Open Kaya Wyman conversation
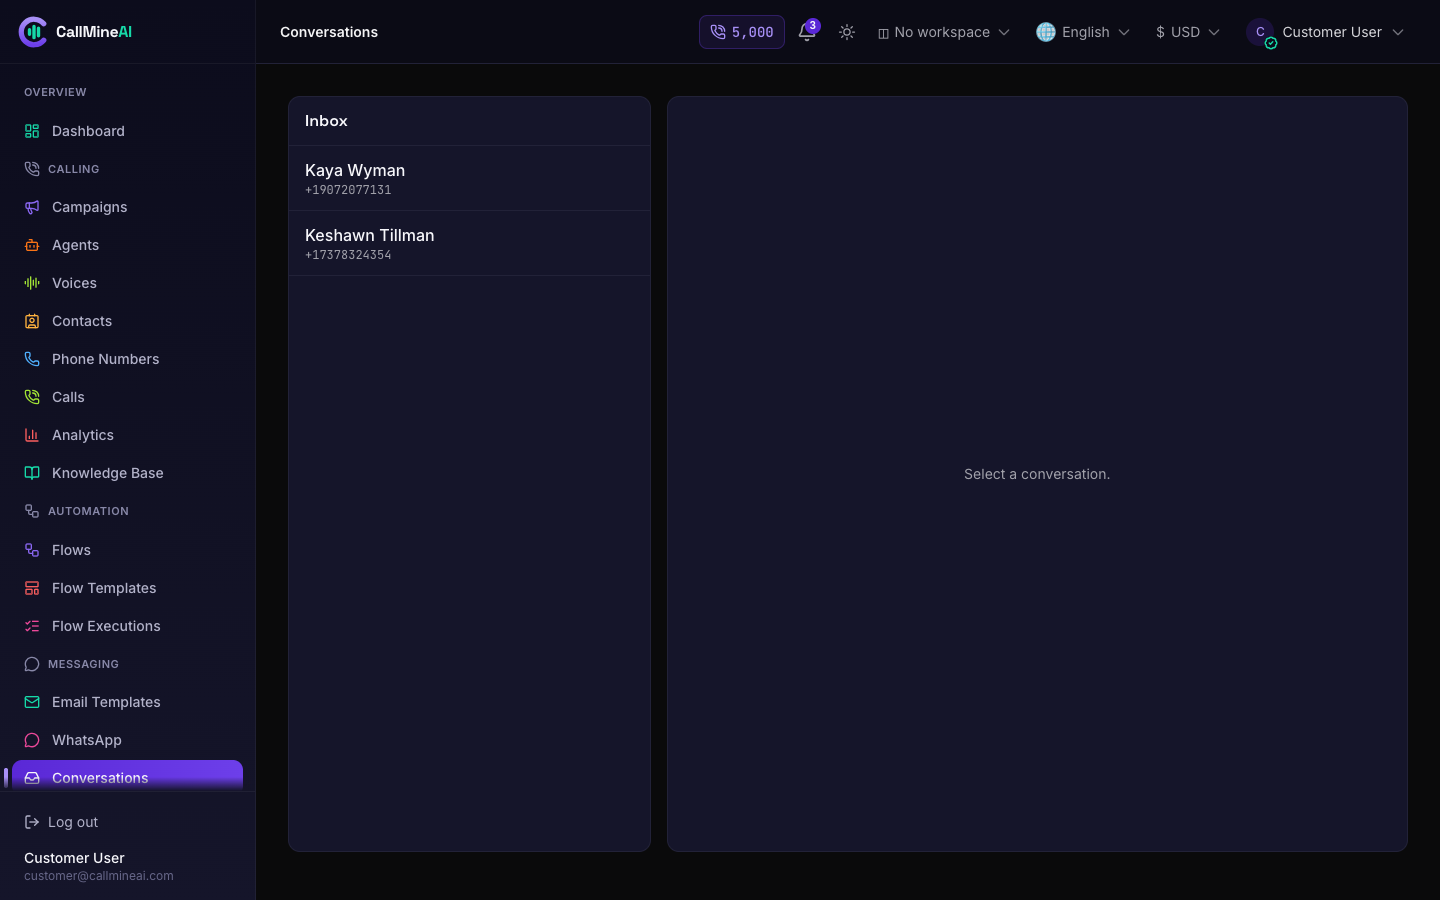1440x900 pixels. 469,178
